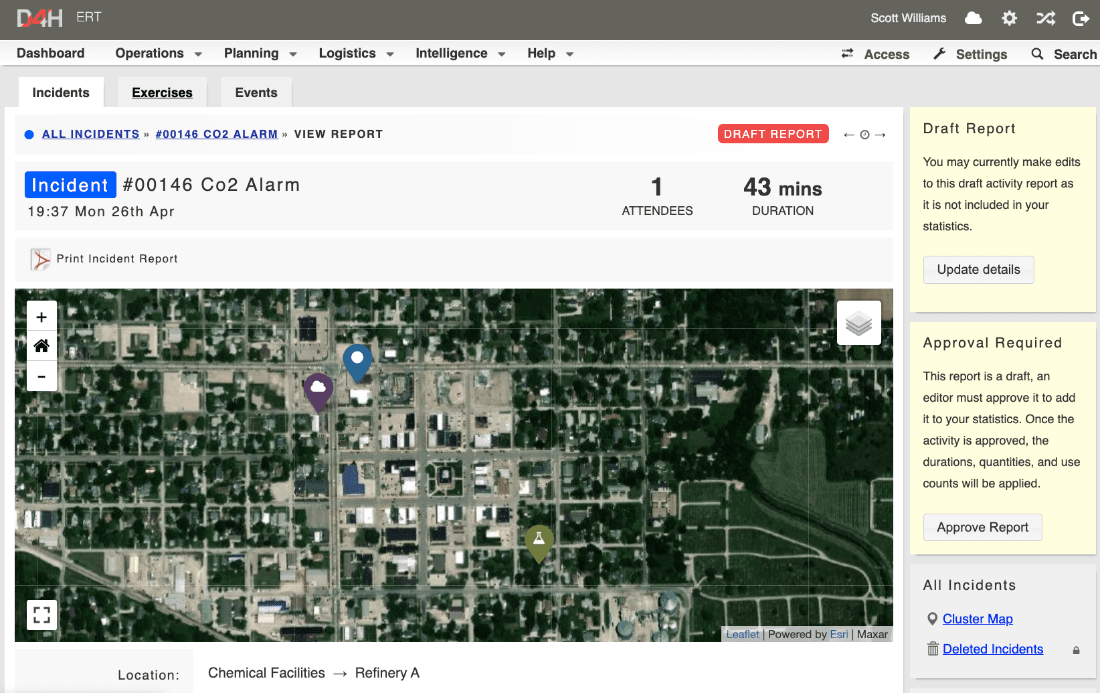Click the log out icon
Viewport: 1100px width, 693px height.
(1081, 18)
